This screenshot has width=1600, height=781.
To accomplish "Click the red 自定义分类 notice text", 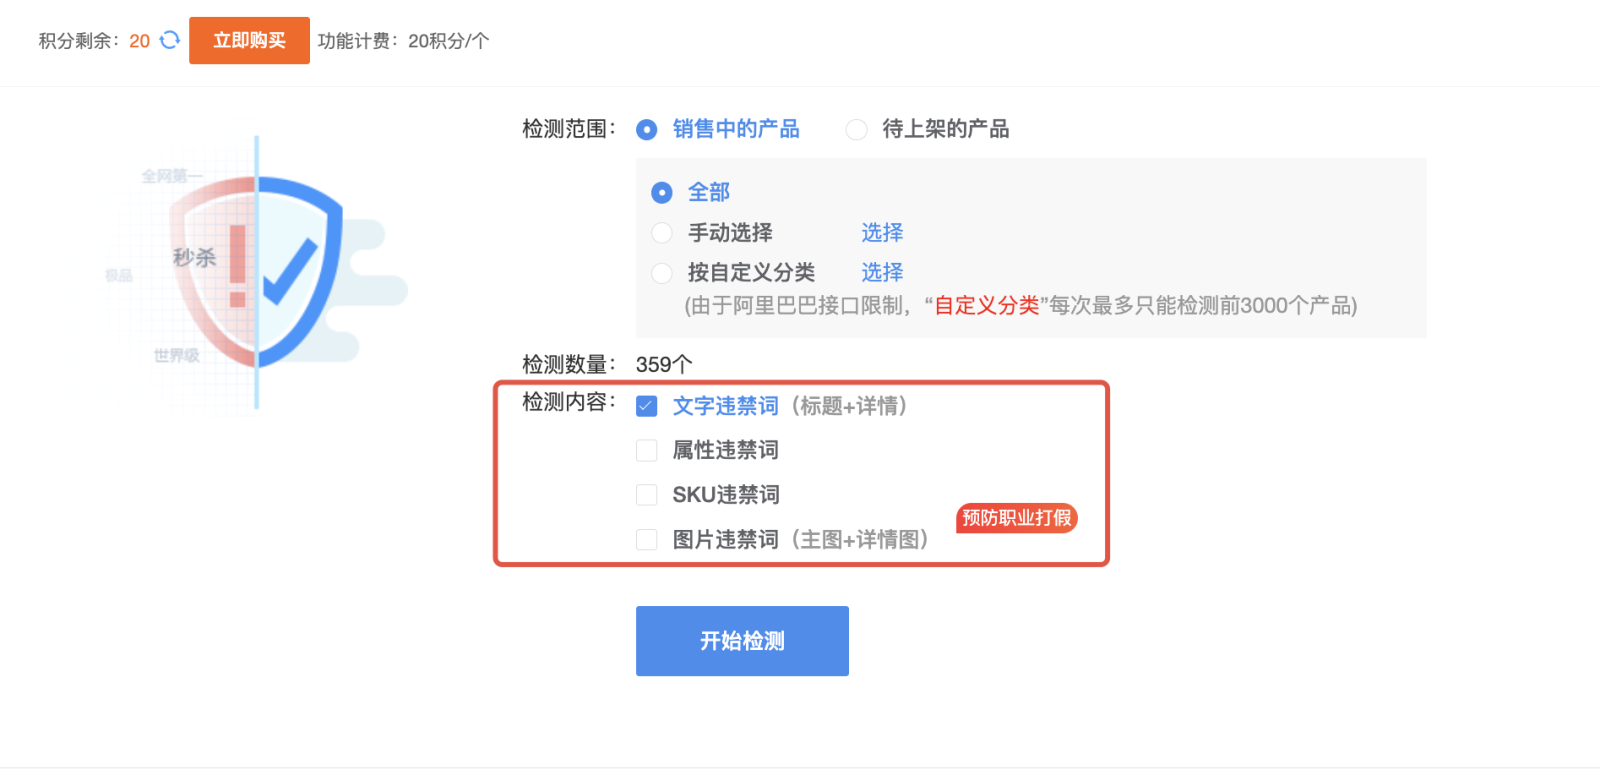I will pyautogui.click(x=987, y=306).
